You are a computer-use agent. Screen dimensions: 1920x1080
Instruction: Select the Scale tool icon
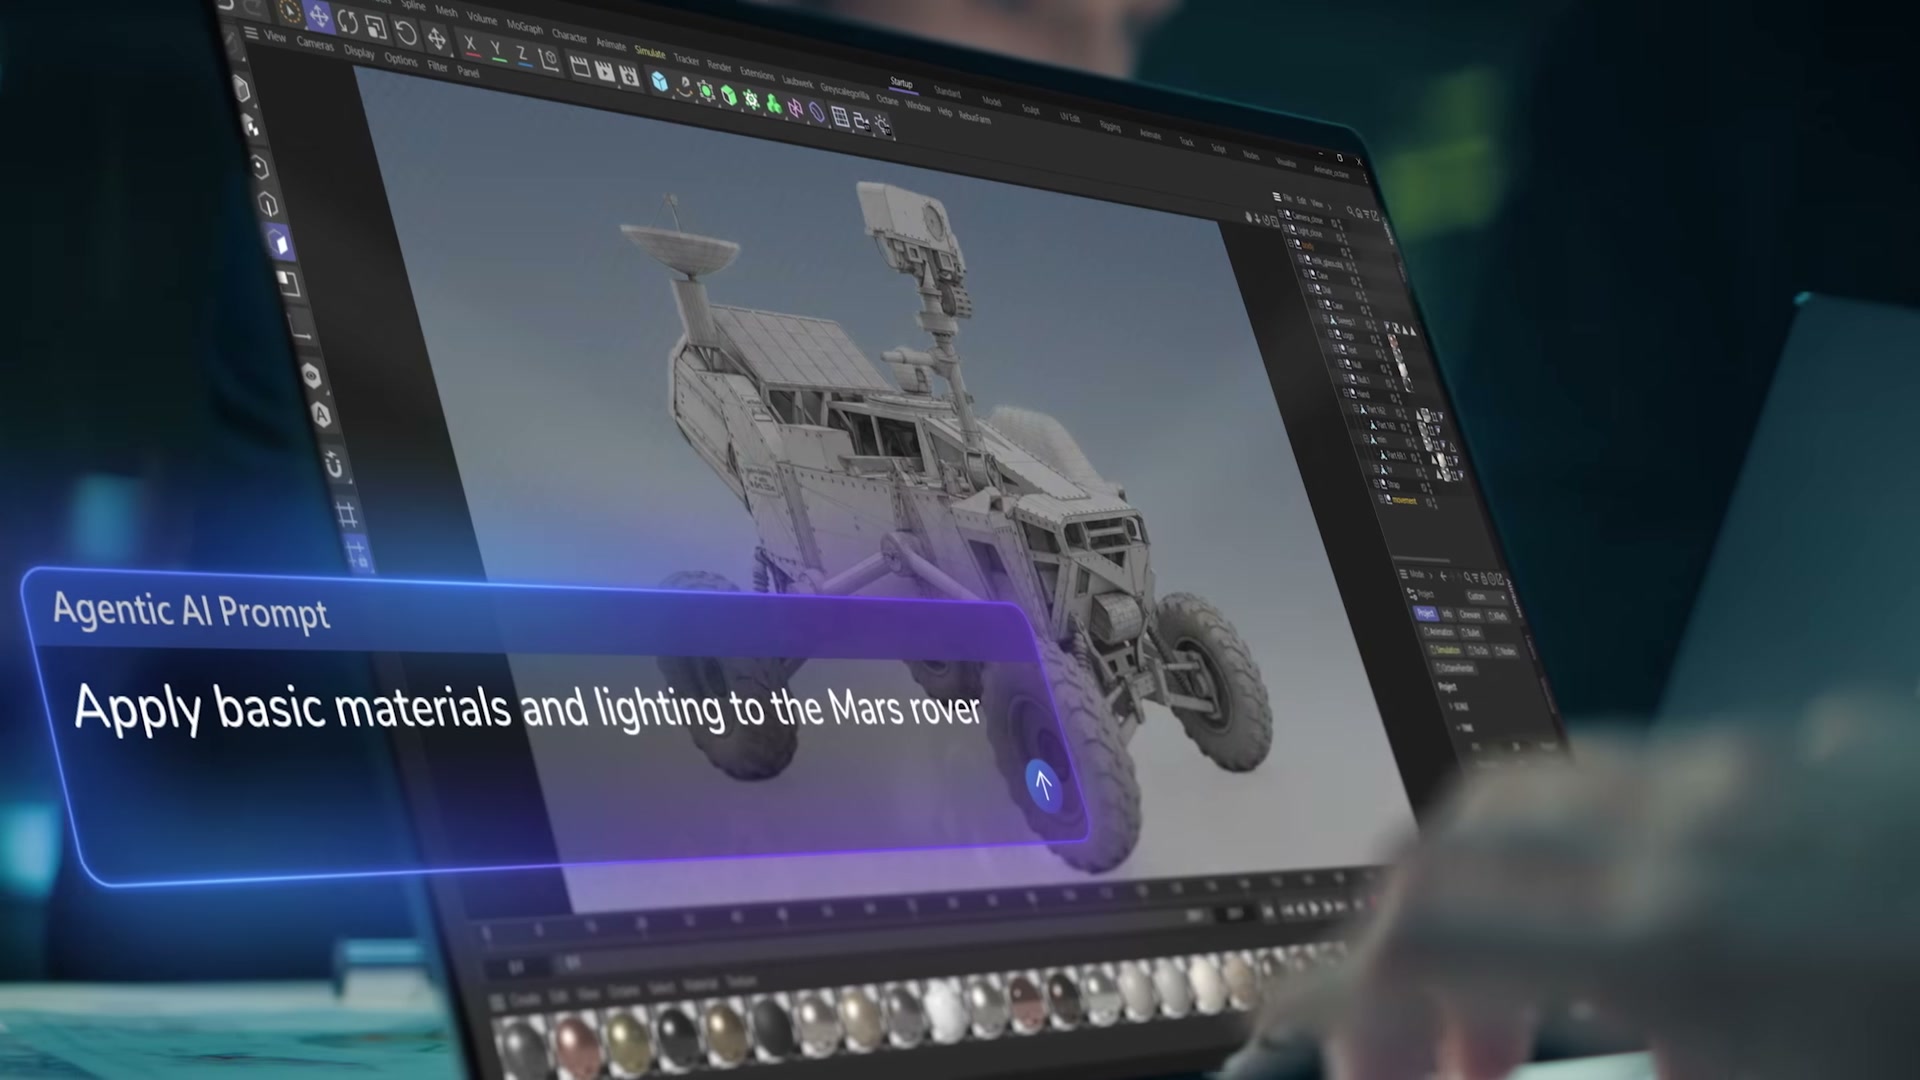click(x=375, y=27)
